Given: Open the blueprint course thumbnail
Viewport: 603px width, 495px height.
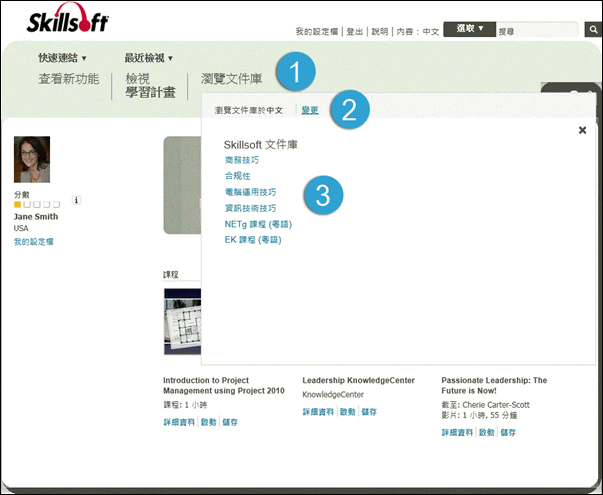Looking at the screenshot, I should [182, 322].
